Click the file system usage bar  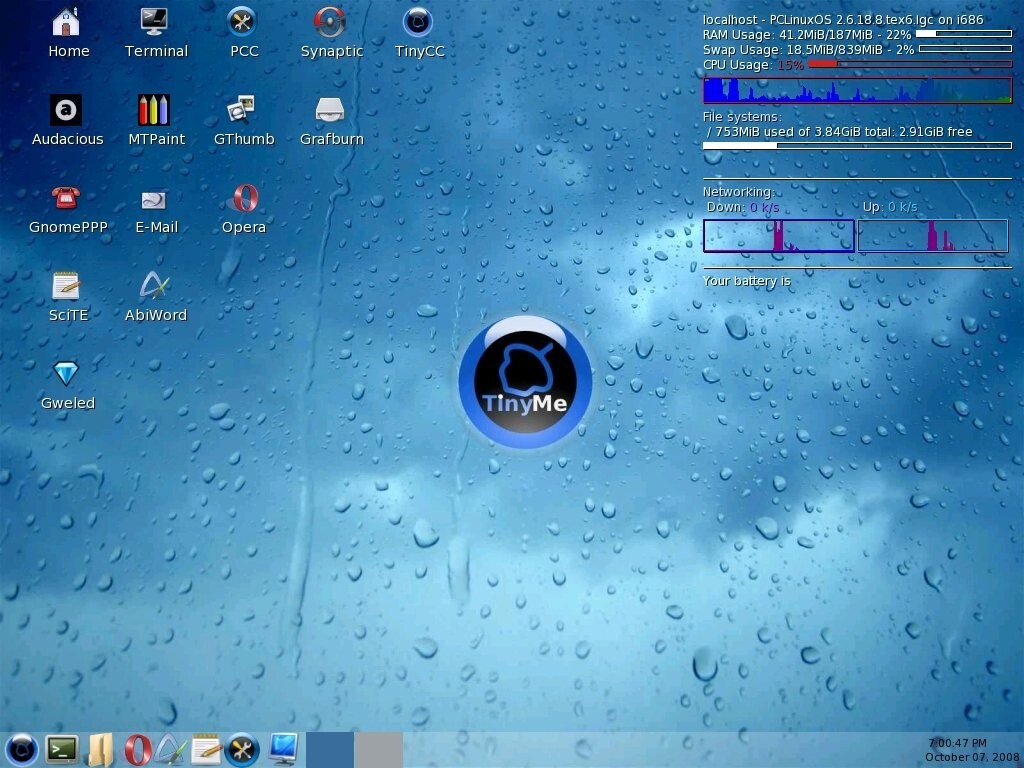(857, 146)
